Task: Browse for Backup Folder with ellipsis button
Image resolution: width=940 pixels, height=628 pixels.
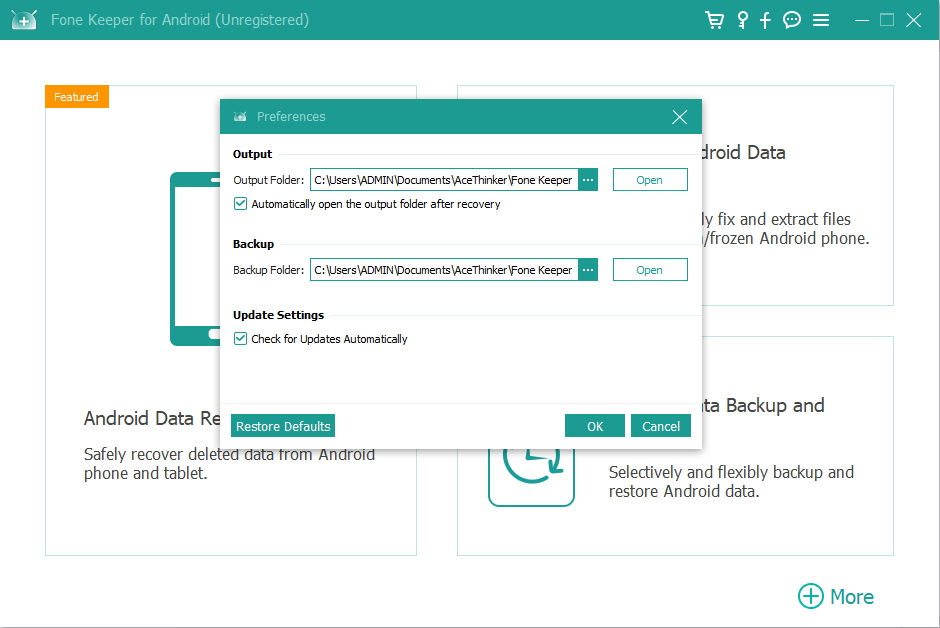Action: 588,270
